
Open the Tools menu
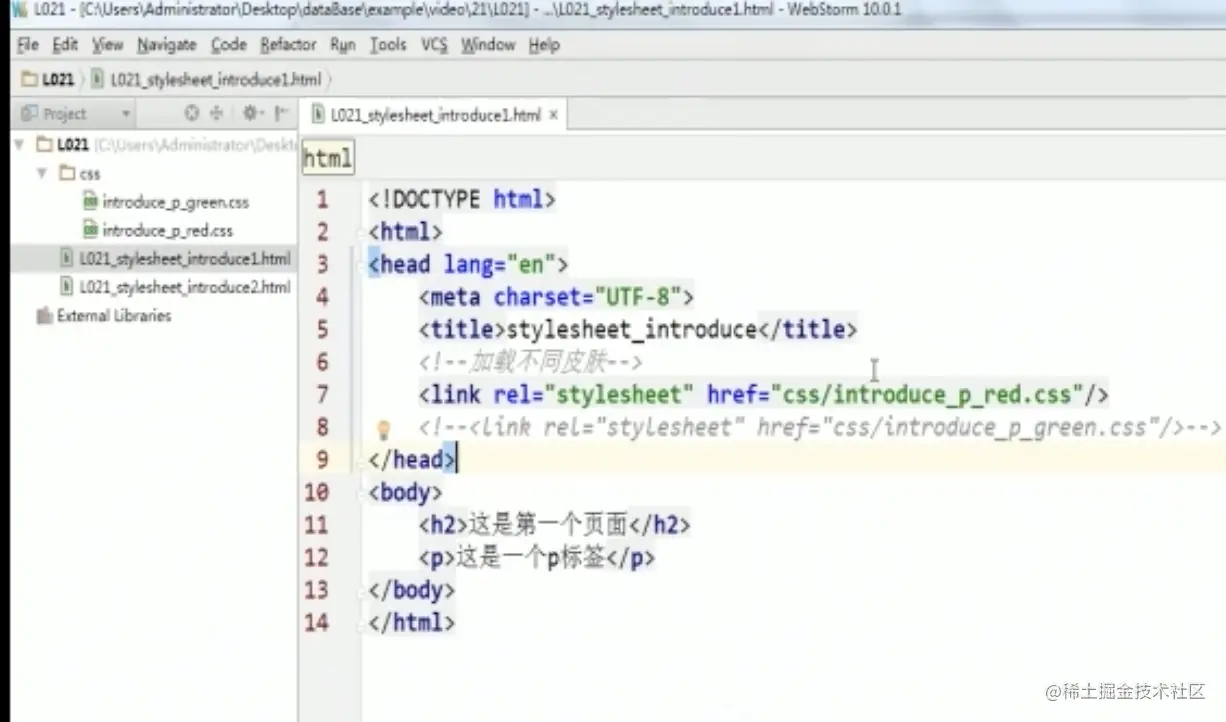click(388, 45)
